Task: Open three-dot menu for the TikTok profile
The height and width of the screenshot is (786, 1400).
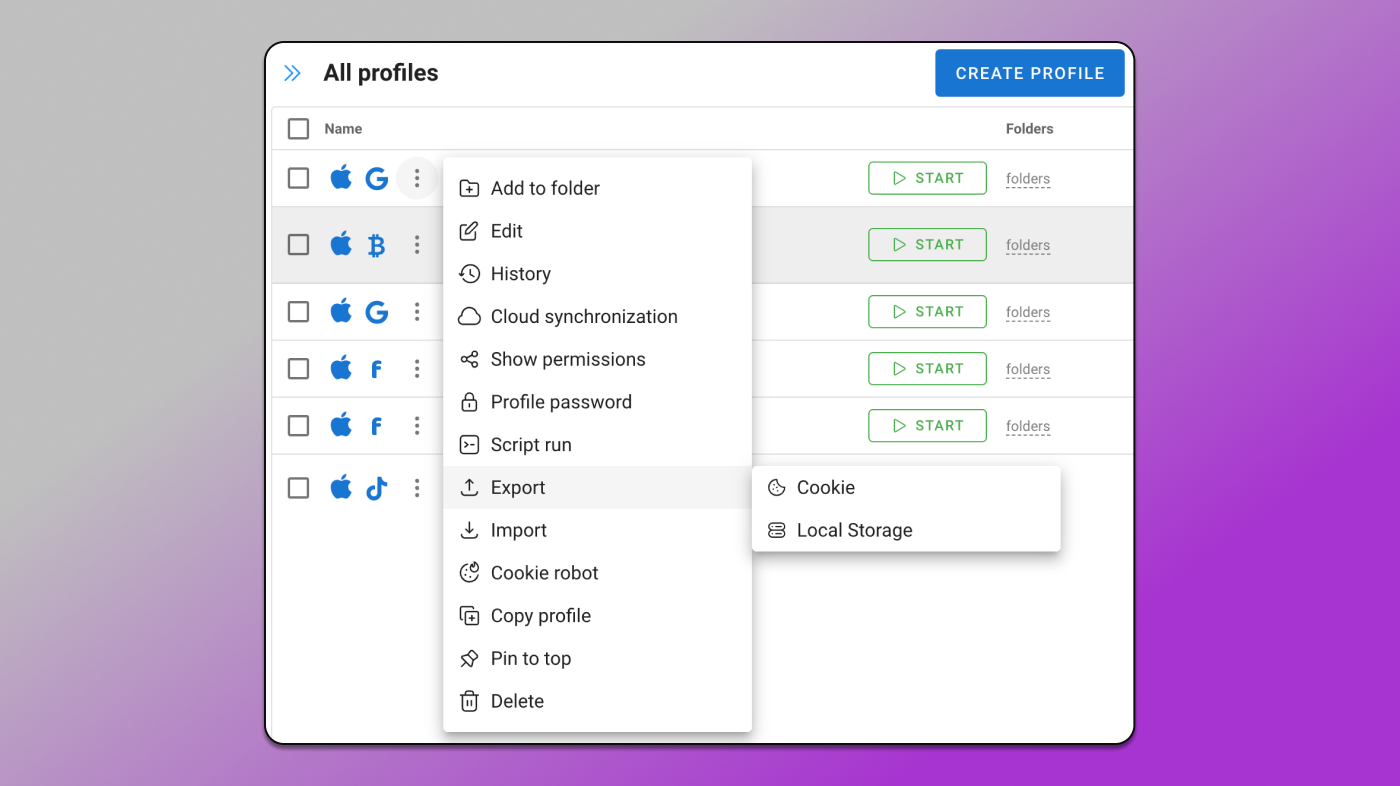Action: pyautogui.click(x=417, y=488)
